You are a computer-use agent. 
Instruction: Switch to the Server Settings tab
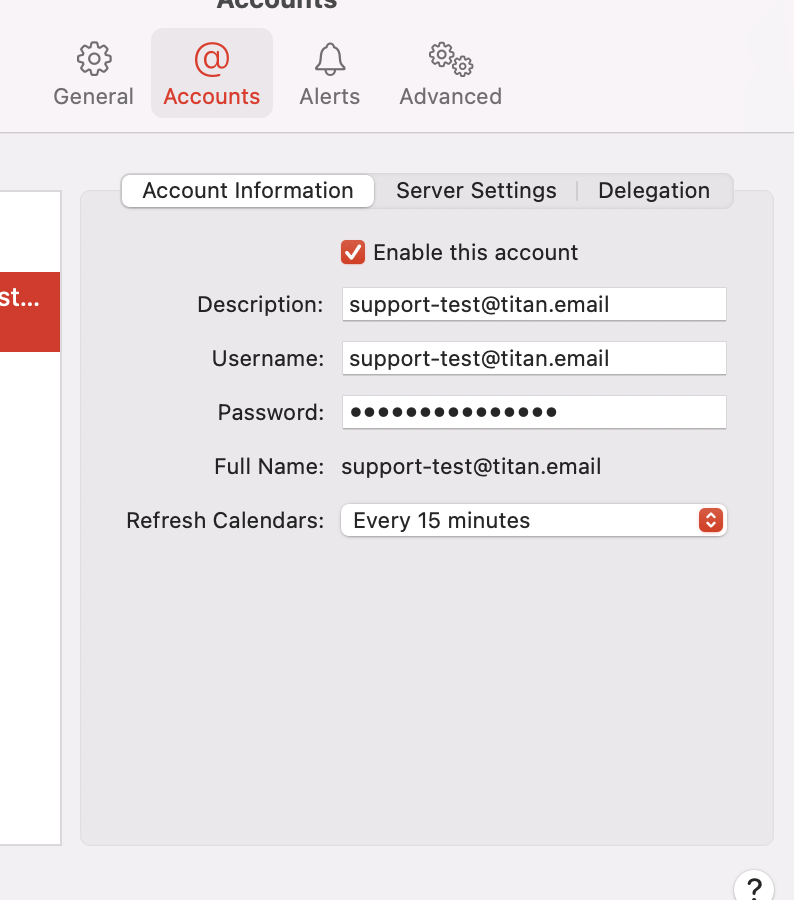(476, 191)
